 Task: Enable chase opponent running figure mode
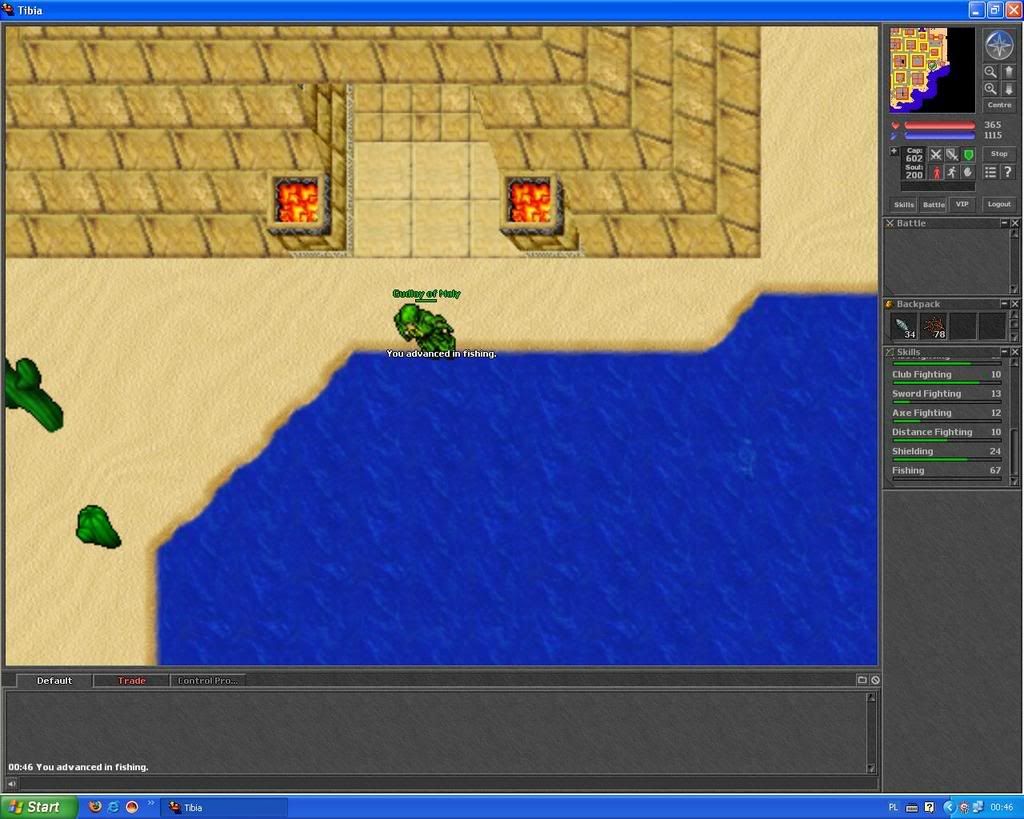click(x=952, y=172)
